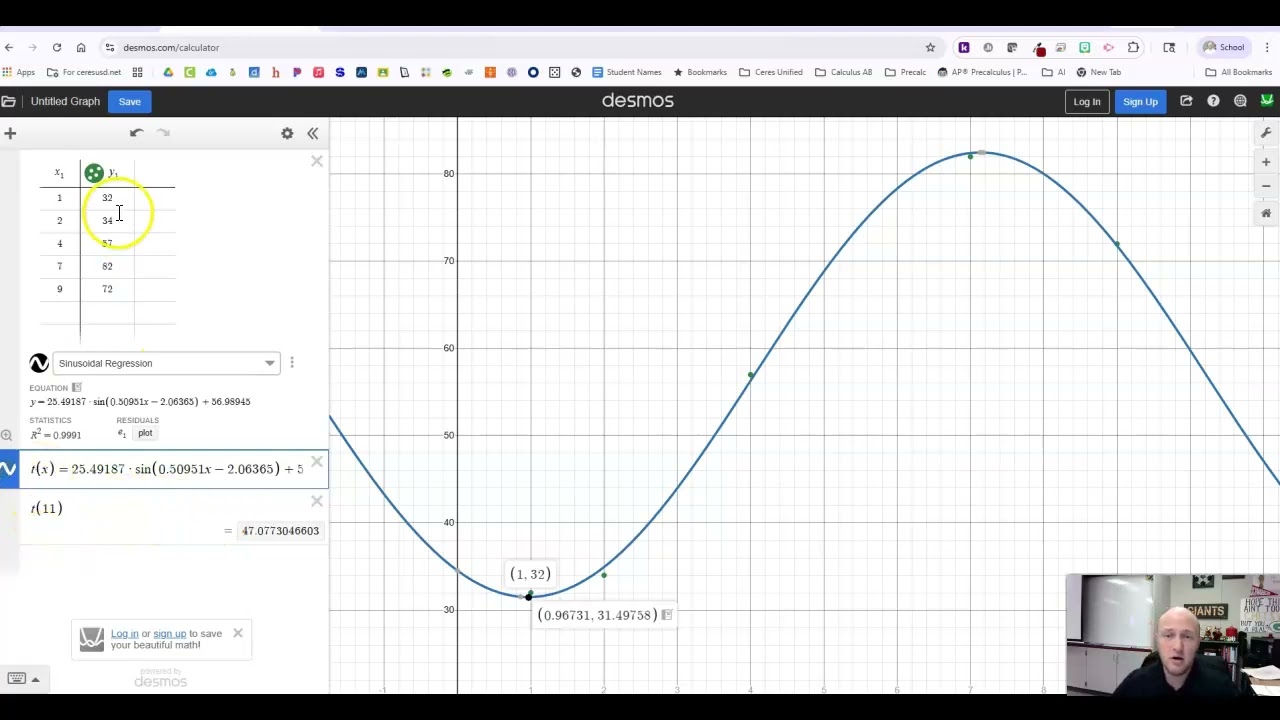Open the Sinusoidal Regression type dropdown
Image resolution: width=1280 pixels, height=720 pixels.
[x=166, y=363]
